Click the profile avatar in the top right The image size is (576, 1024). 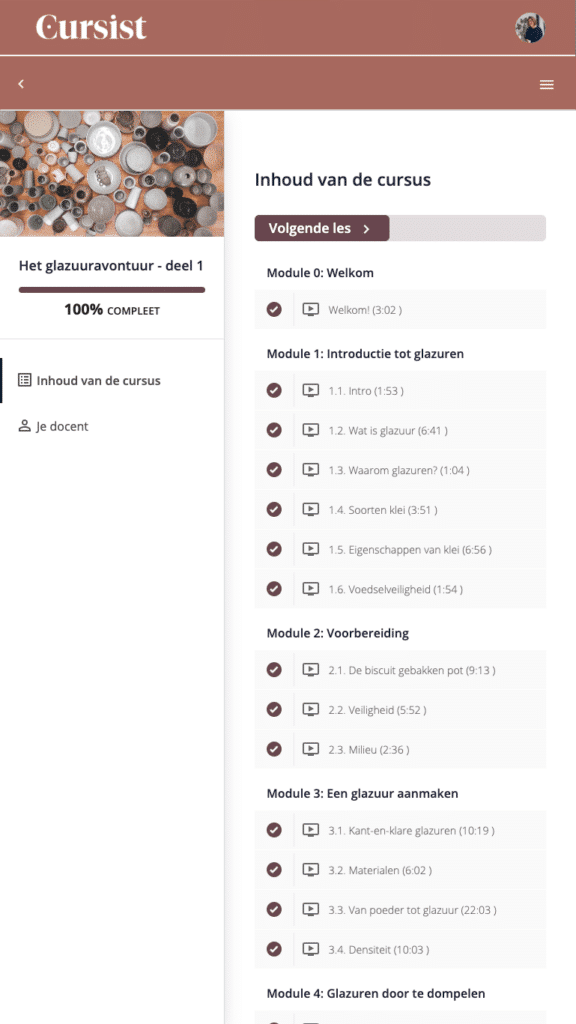pos(530,28)
